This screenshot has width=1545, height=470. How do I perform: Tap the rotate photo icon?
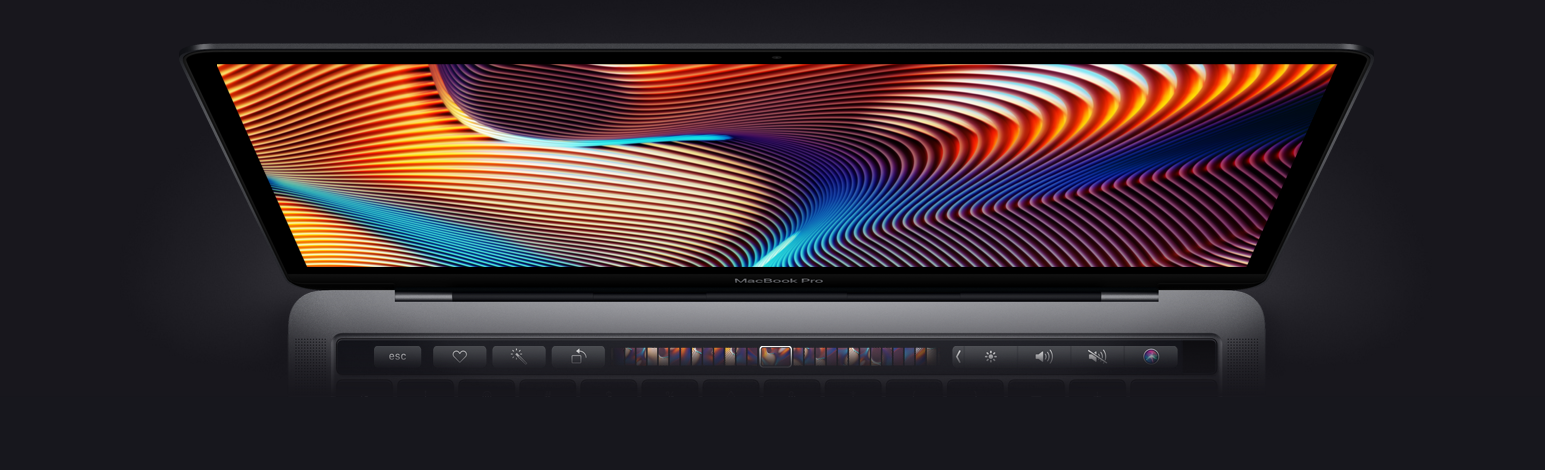[578, 356]
